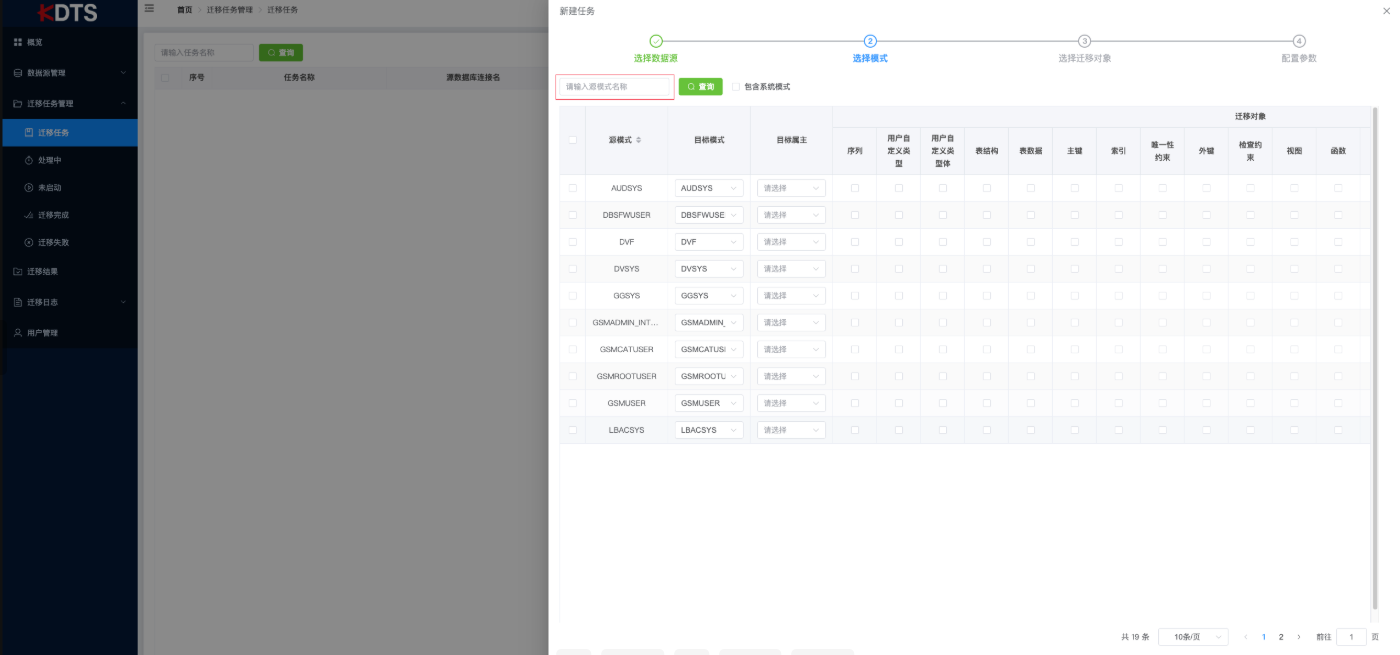Toggle the hamburger sidebar collapse icon
The height and width of the screenshot is (655, 1400).
149,8
